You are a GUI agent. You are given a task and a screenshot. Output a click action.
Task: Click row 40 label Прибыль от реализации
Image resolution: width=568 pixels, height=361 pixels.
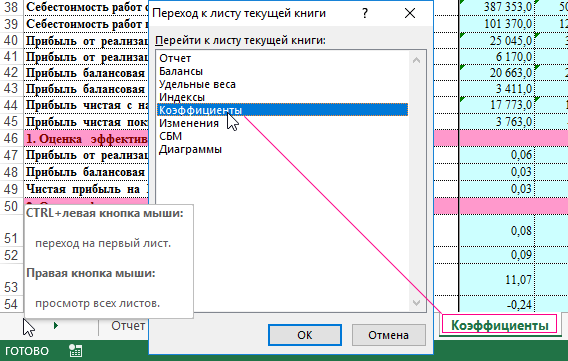pyautogui.click(x=86, y=41)
